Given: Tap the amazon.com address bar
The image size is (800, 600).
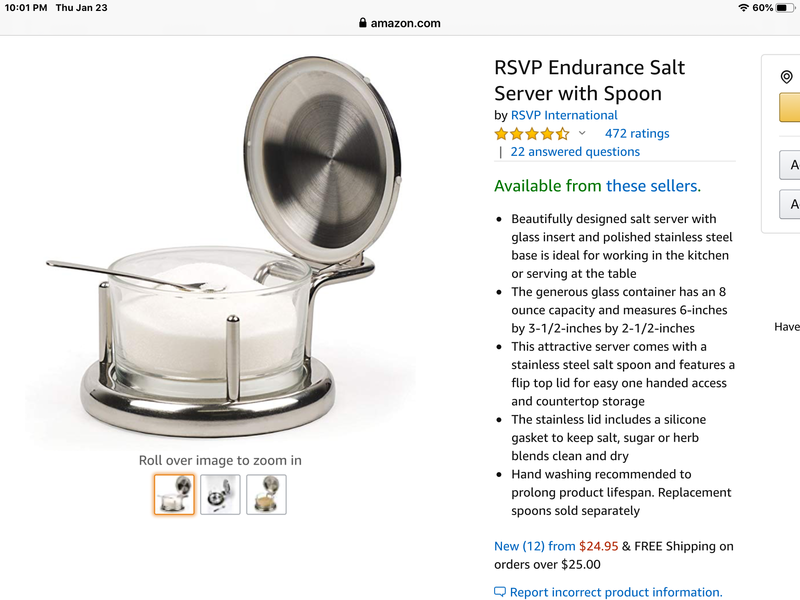Looking at the screenshot, I should point(400,23).
